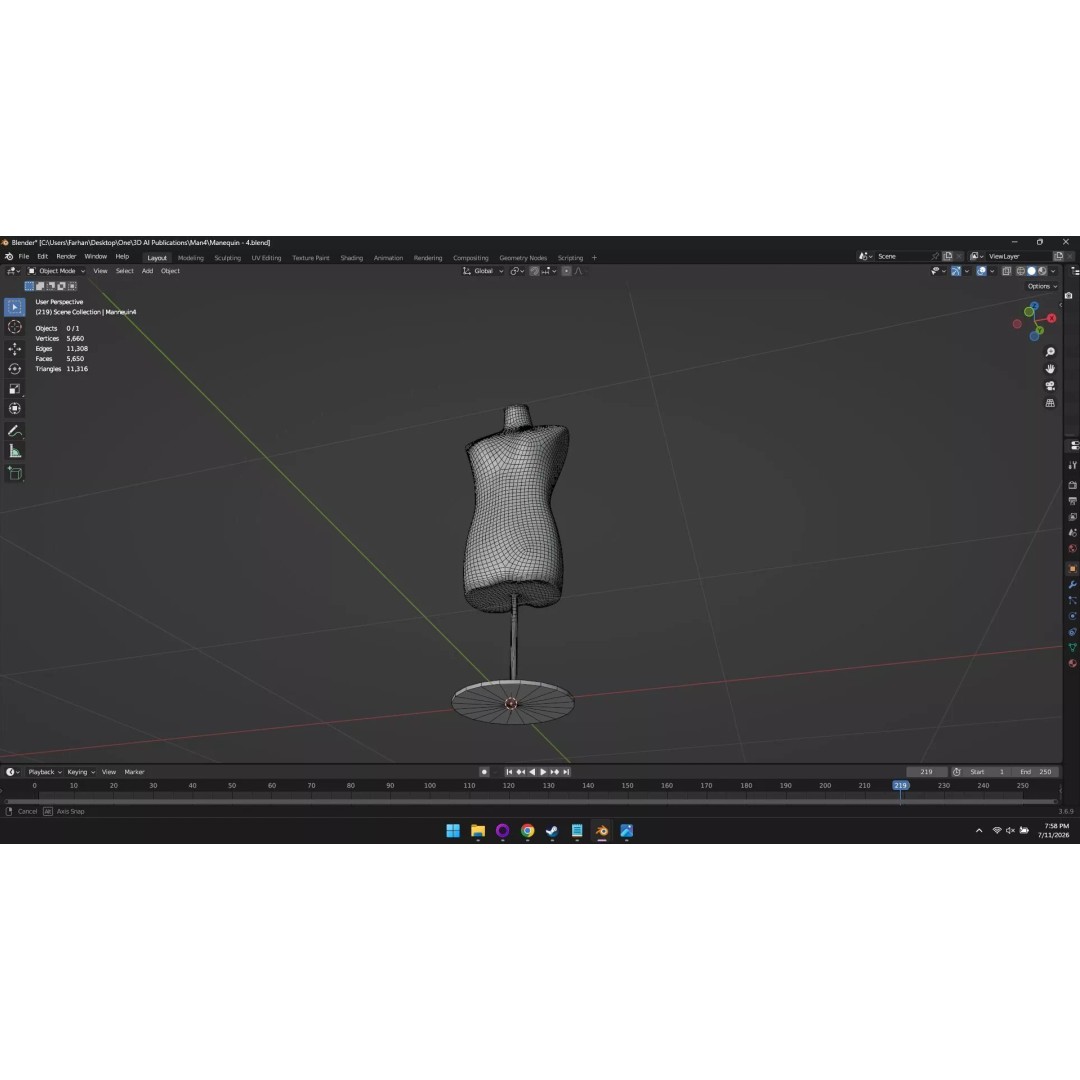Toggle auto keying record button
This screenshot has height=1080, width=1080.
484,772
